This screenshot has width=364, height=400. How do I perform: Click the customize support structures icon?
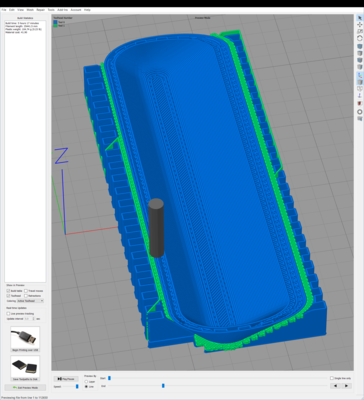(360, 119)
